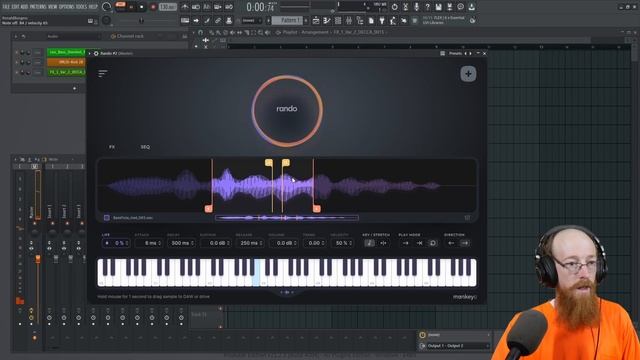Click the waveform overview mini scrollbar

(287, 218)
